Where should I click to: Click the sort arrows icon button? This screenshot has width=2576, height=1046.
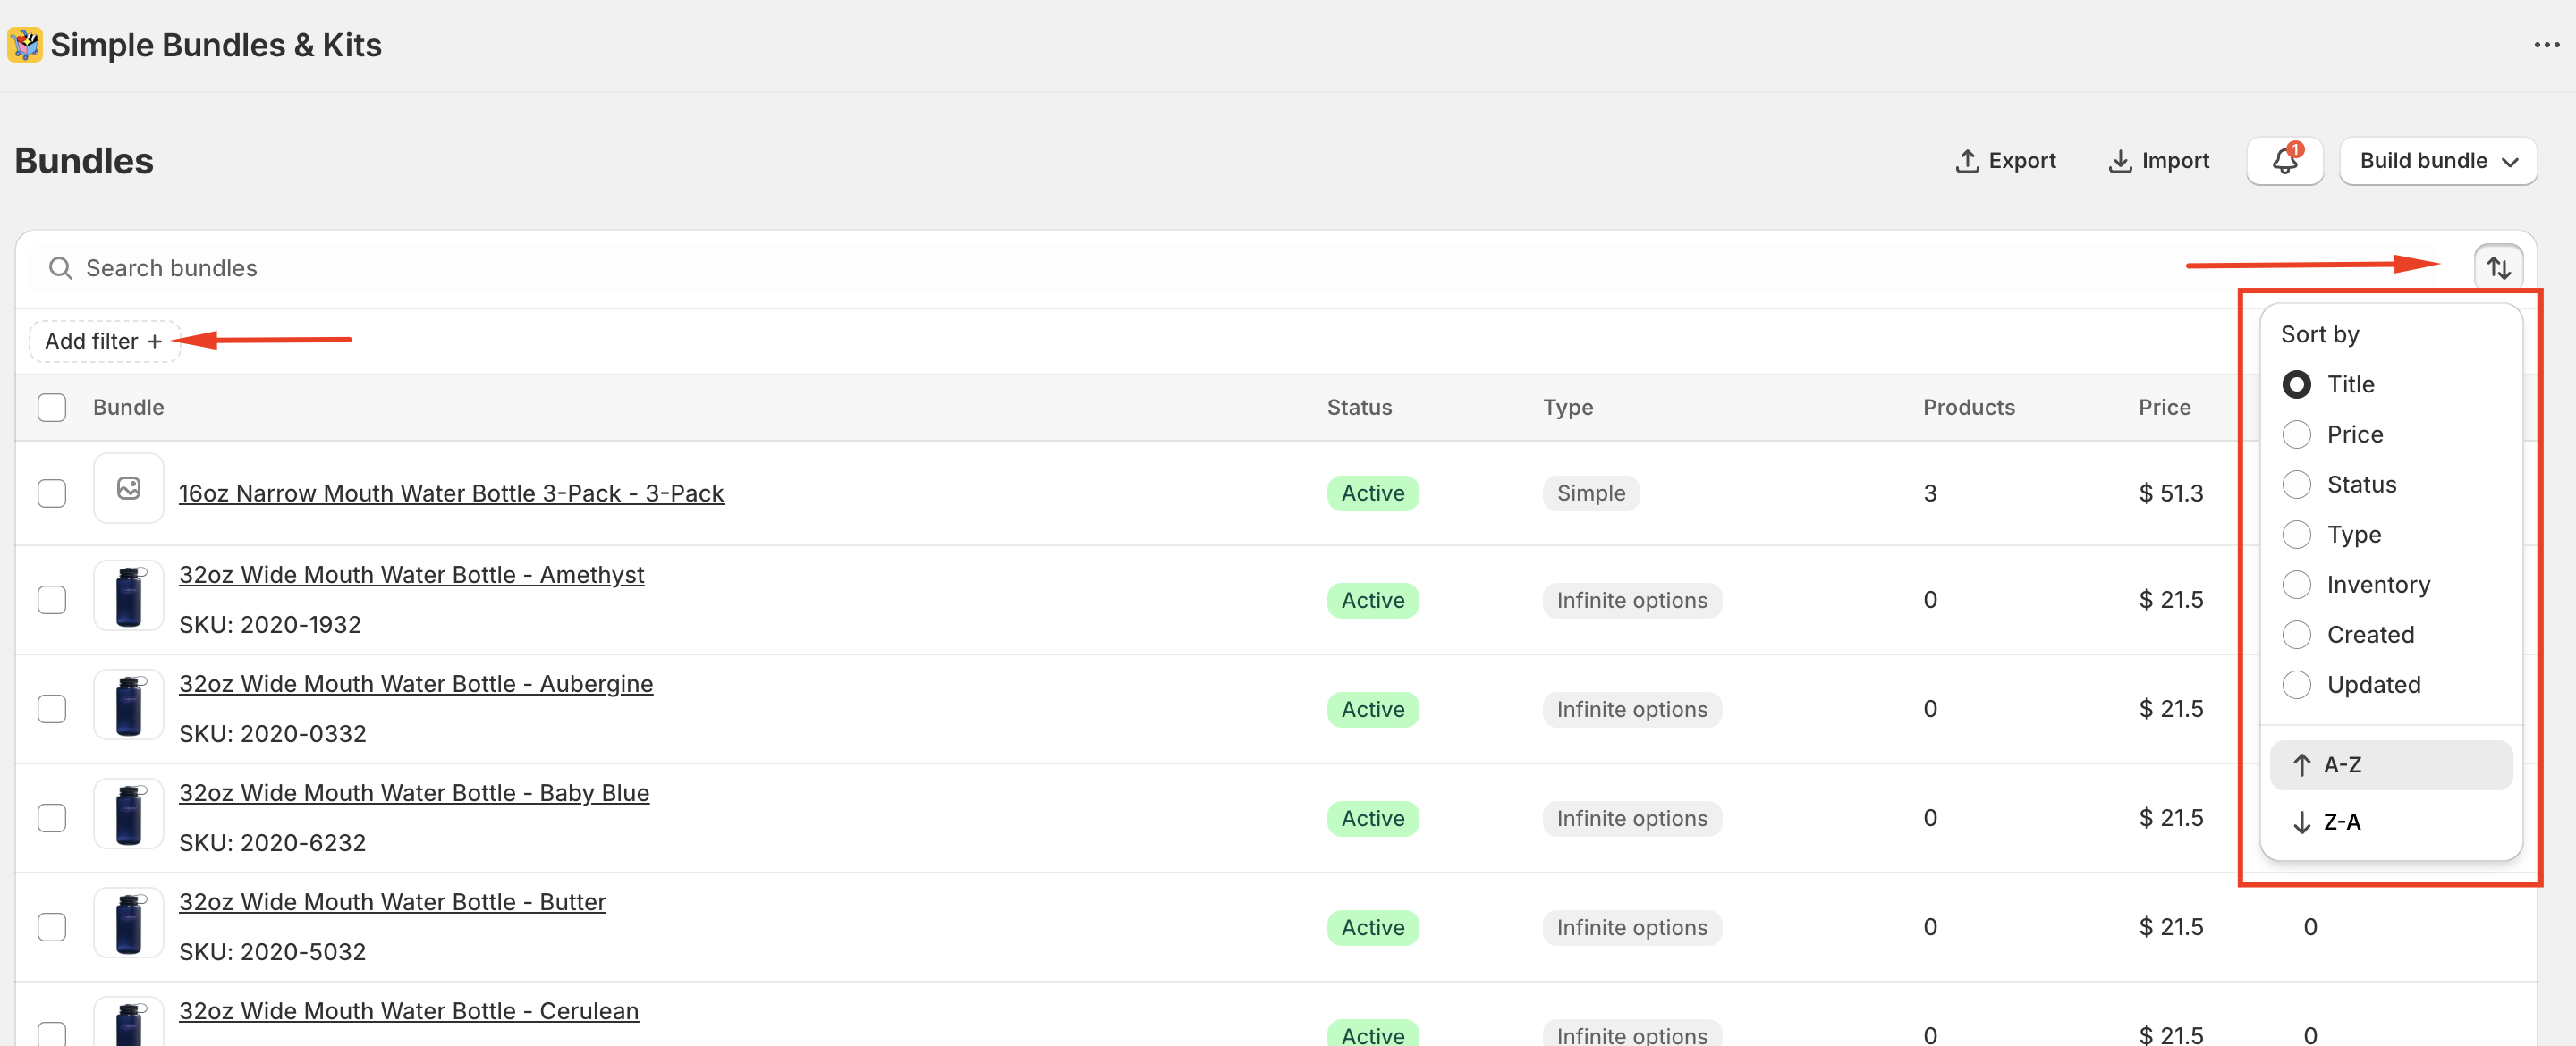click(2498, 268)
